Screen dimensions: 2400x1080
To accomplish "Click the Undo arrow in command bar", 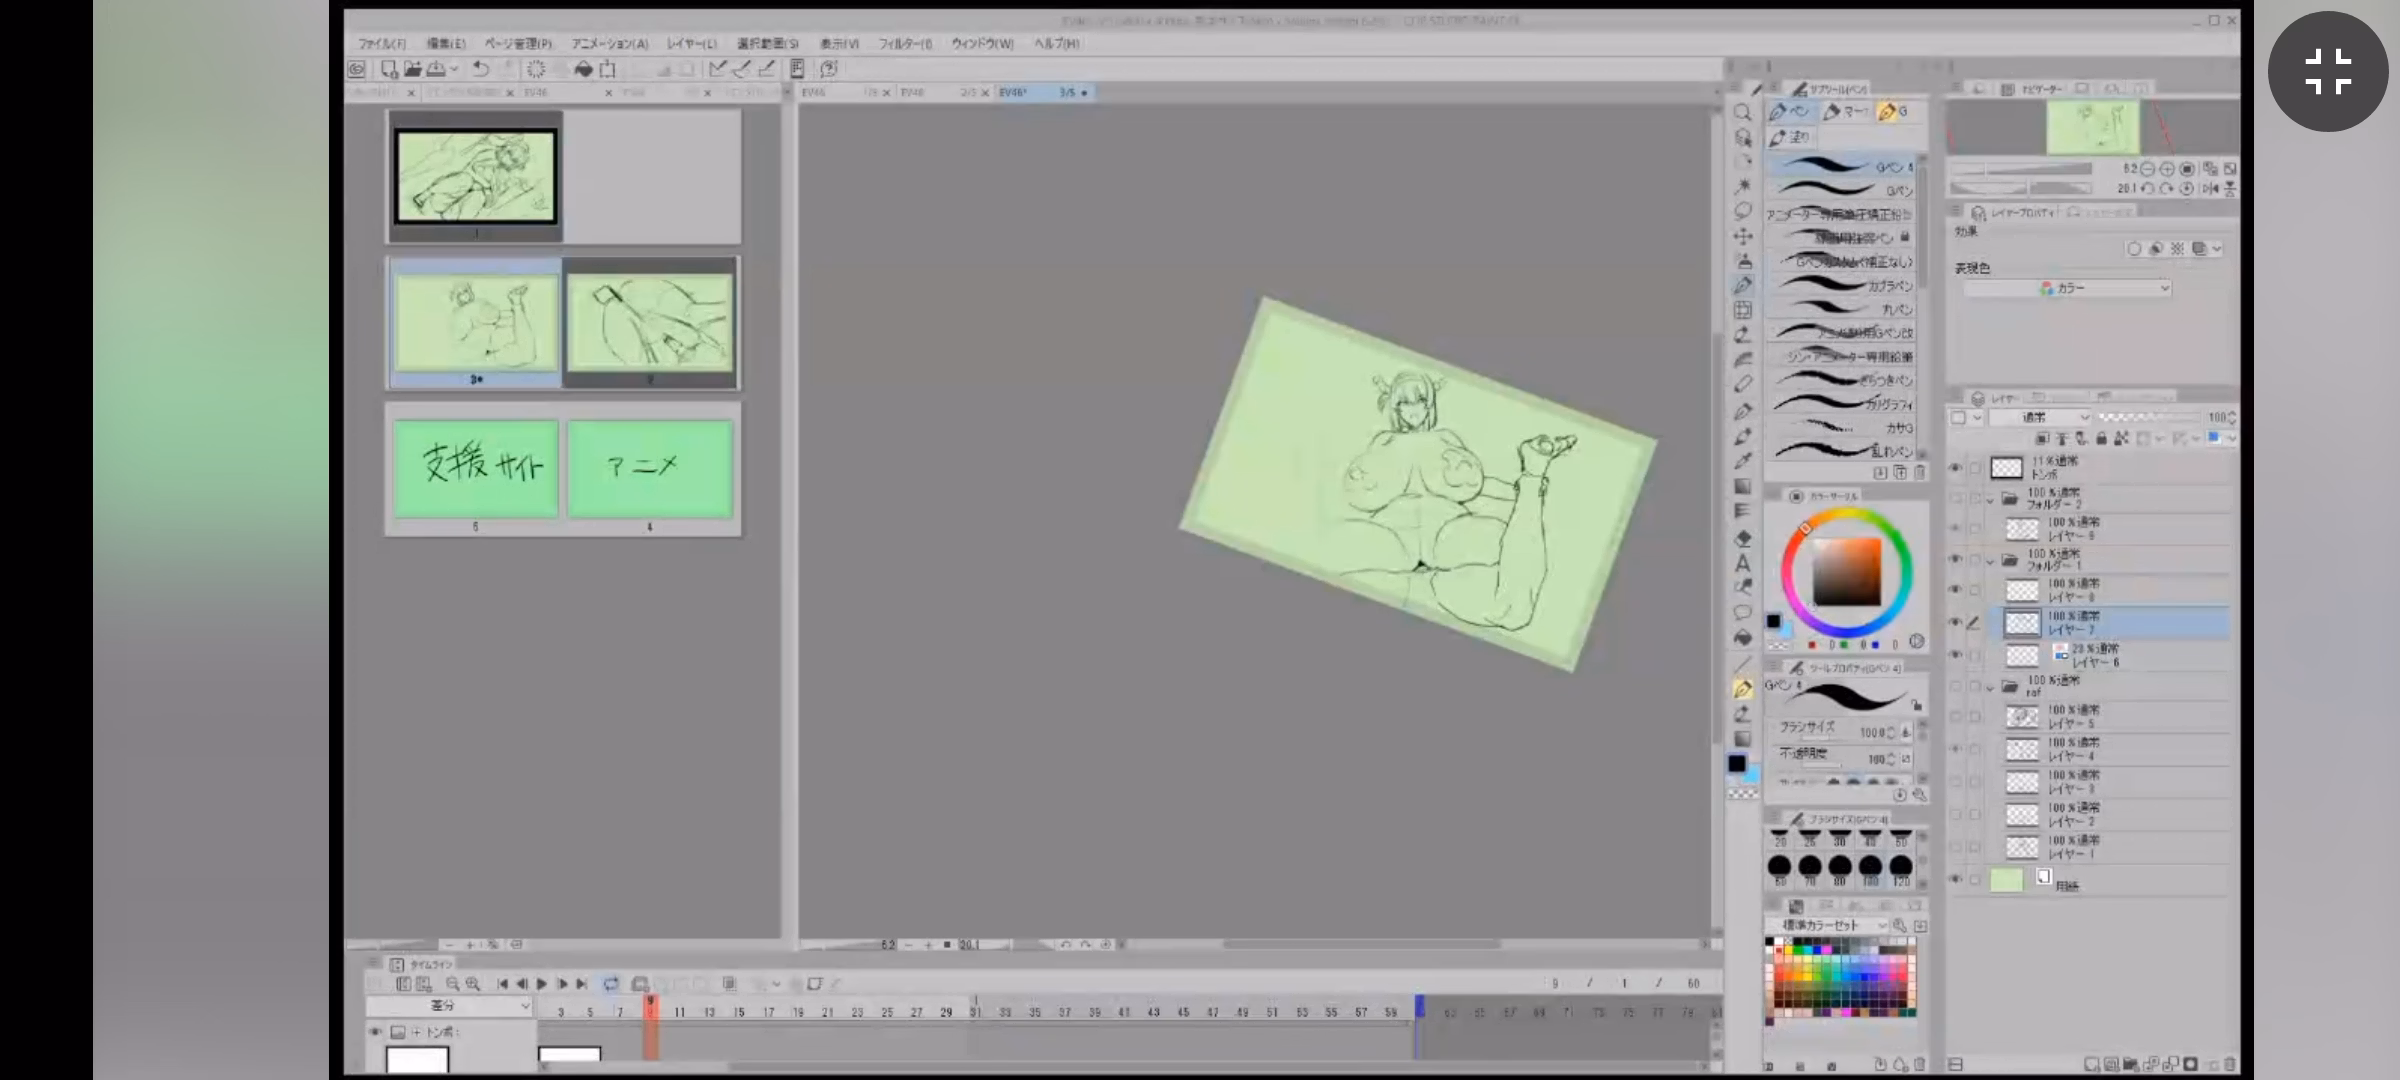I will point(481,69).
